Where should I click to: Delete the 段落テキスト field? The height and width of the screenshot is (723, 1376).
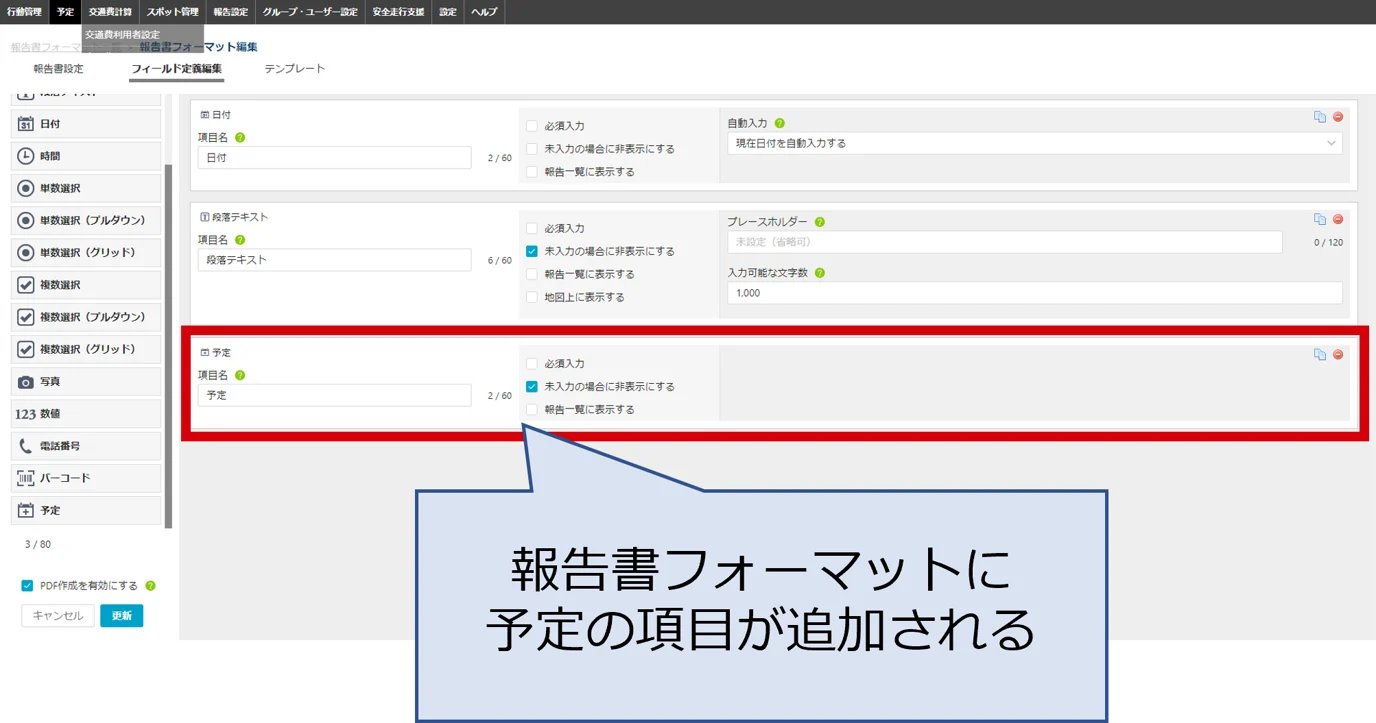point(1338,219)
